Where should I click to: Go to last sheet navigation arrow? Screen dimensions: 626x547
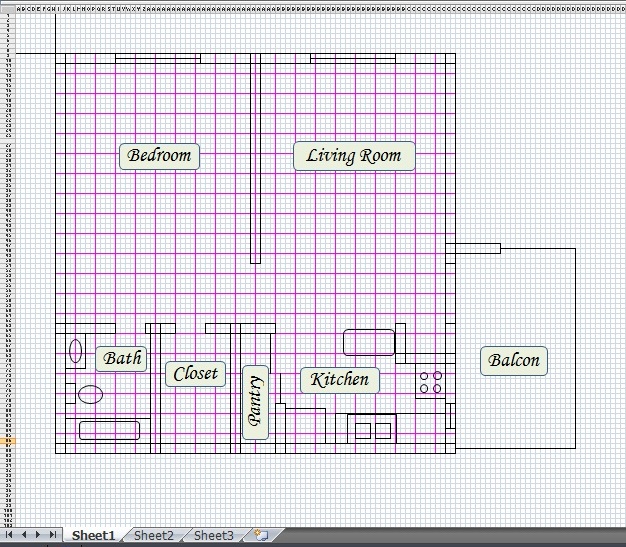tap(53, 535)
